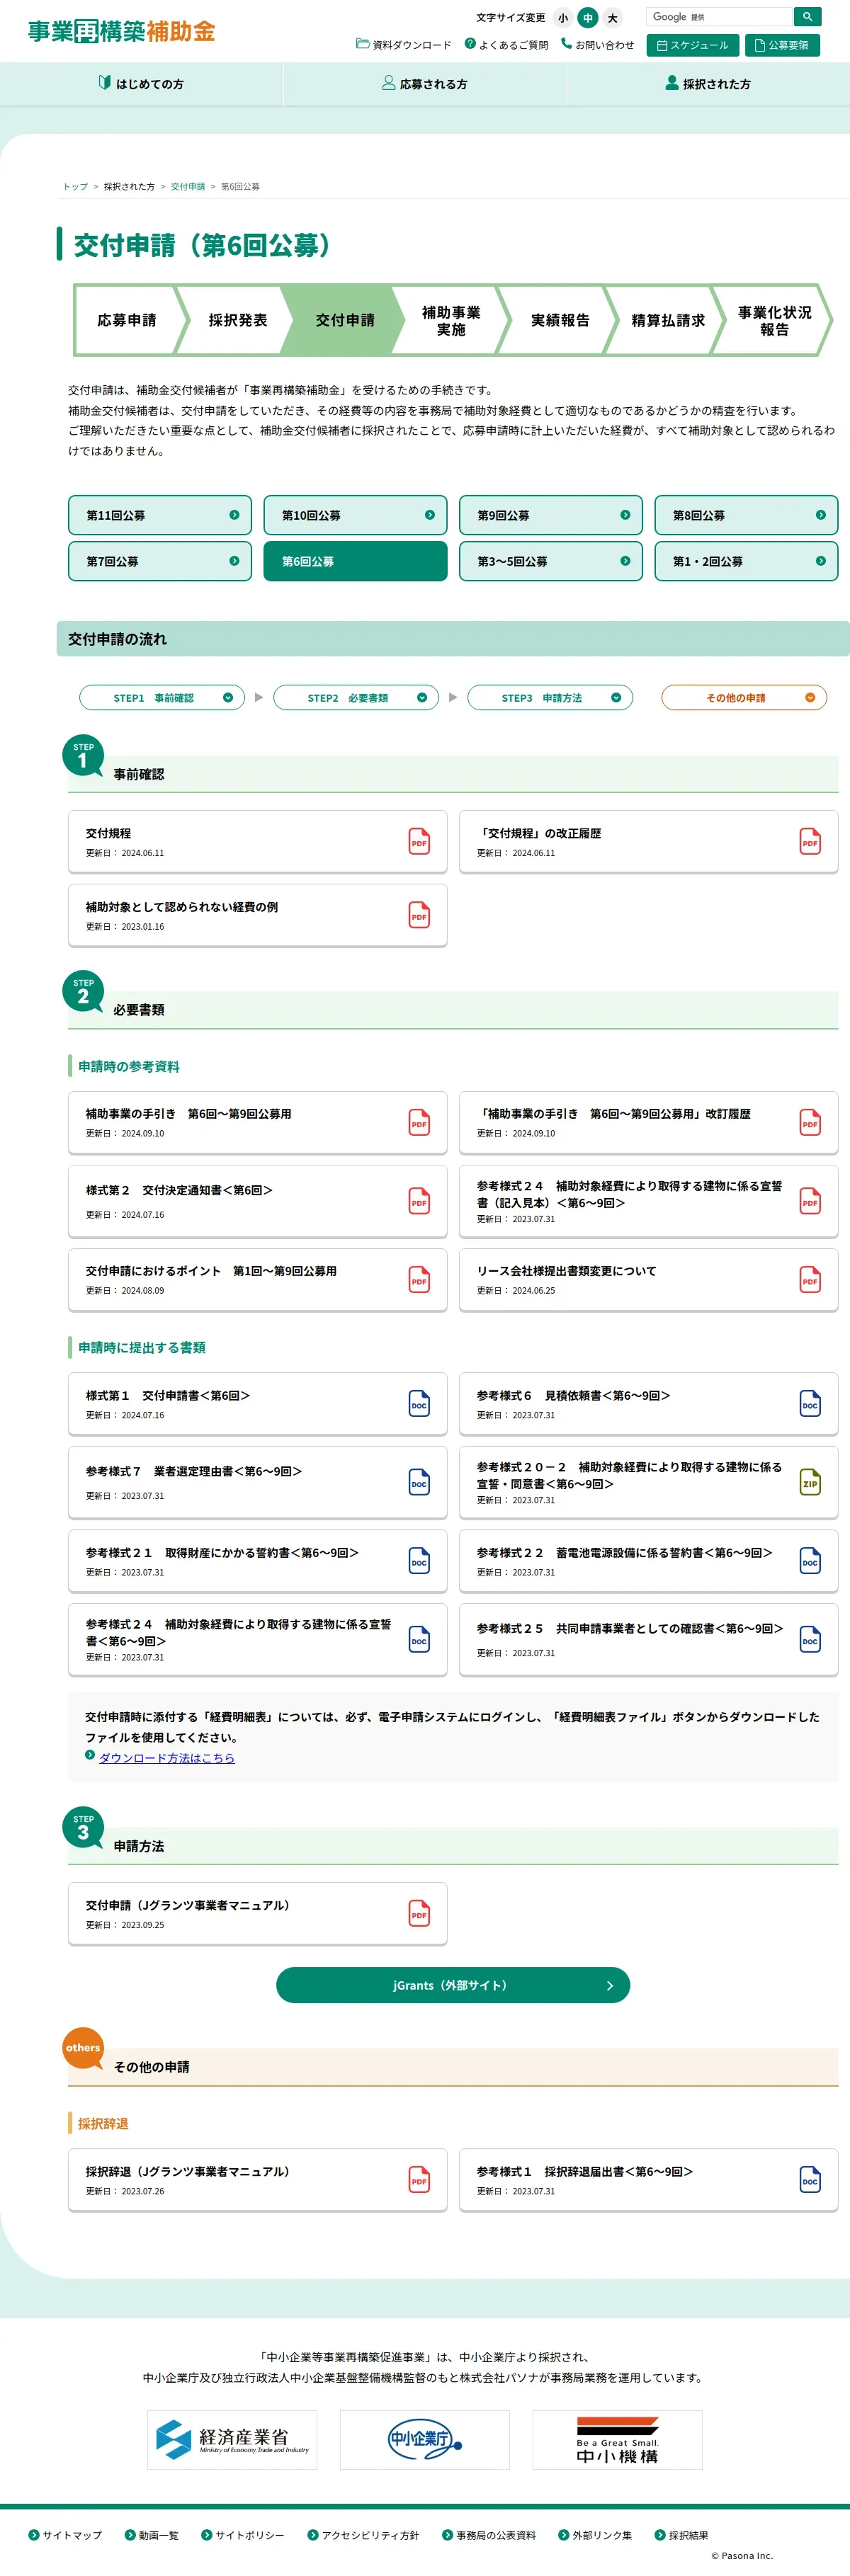Open 第11回公募 page
850x2576 pixels.
160,515
